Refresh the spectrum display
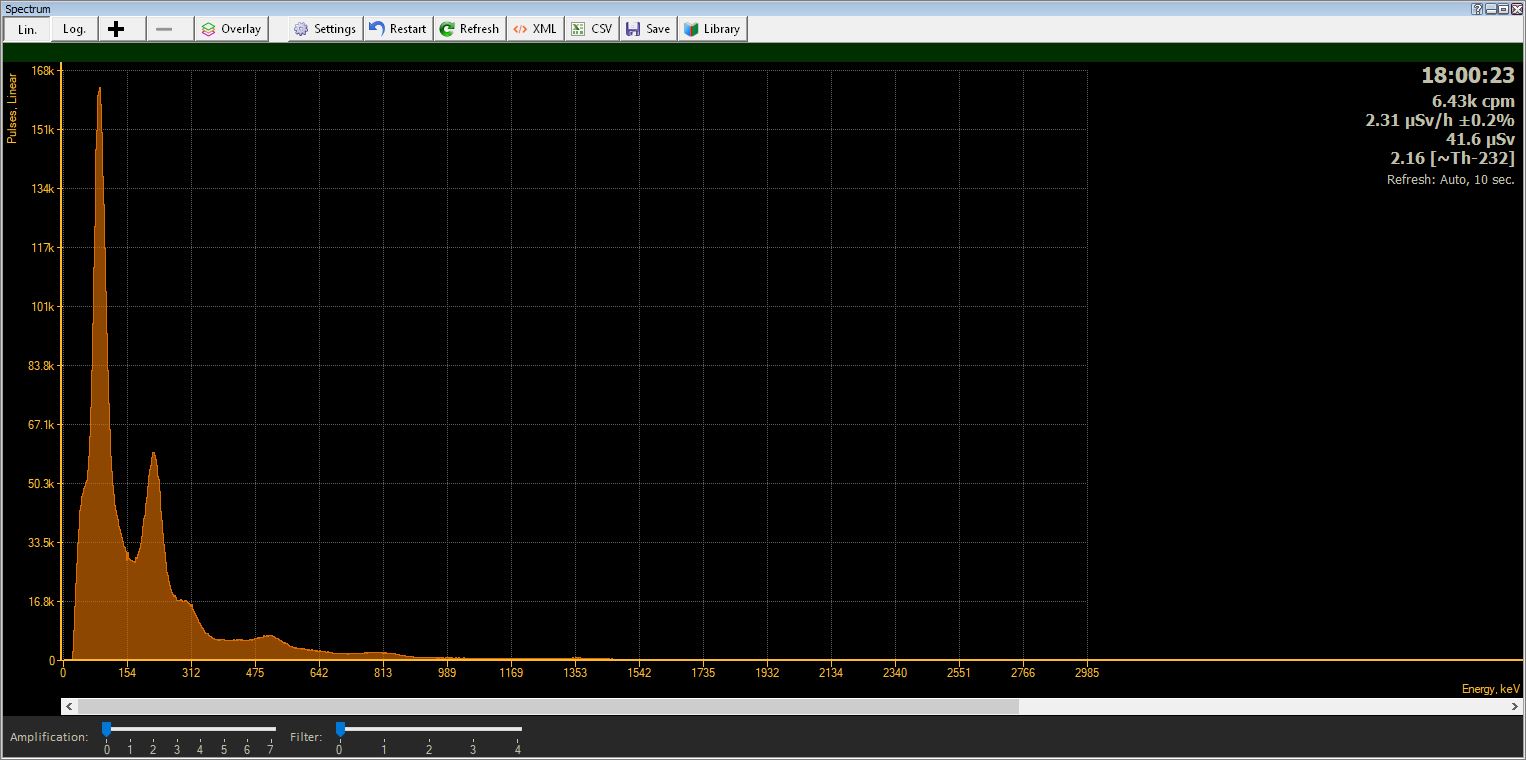 [469, 29]
